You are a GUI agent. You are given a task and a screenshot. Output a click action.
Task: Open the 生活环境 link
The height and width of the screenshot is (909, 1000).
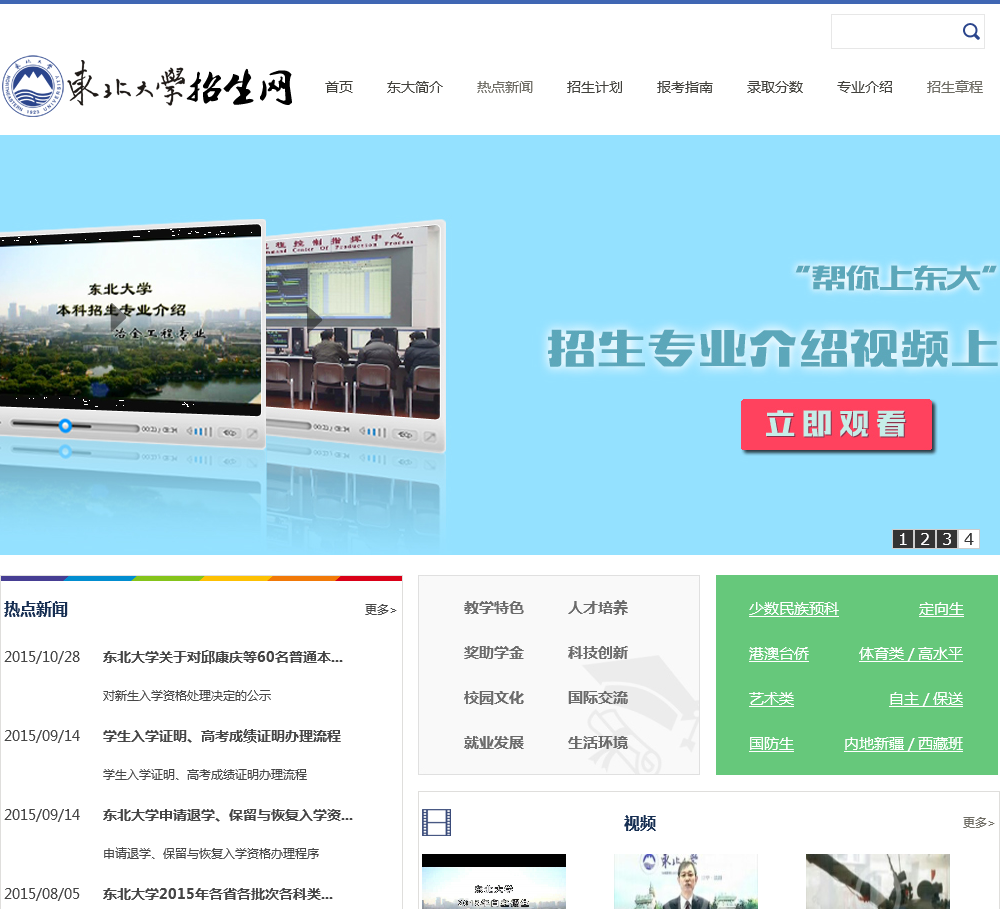(598, 743)
